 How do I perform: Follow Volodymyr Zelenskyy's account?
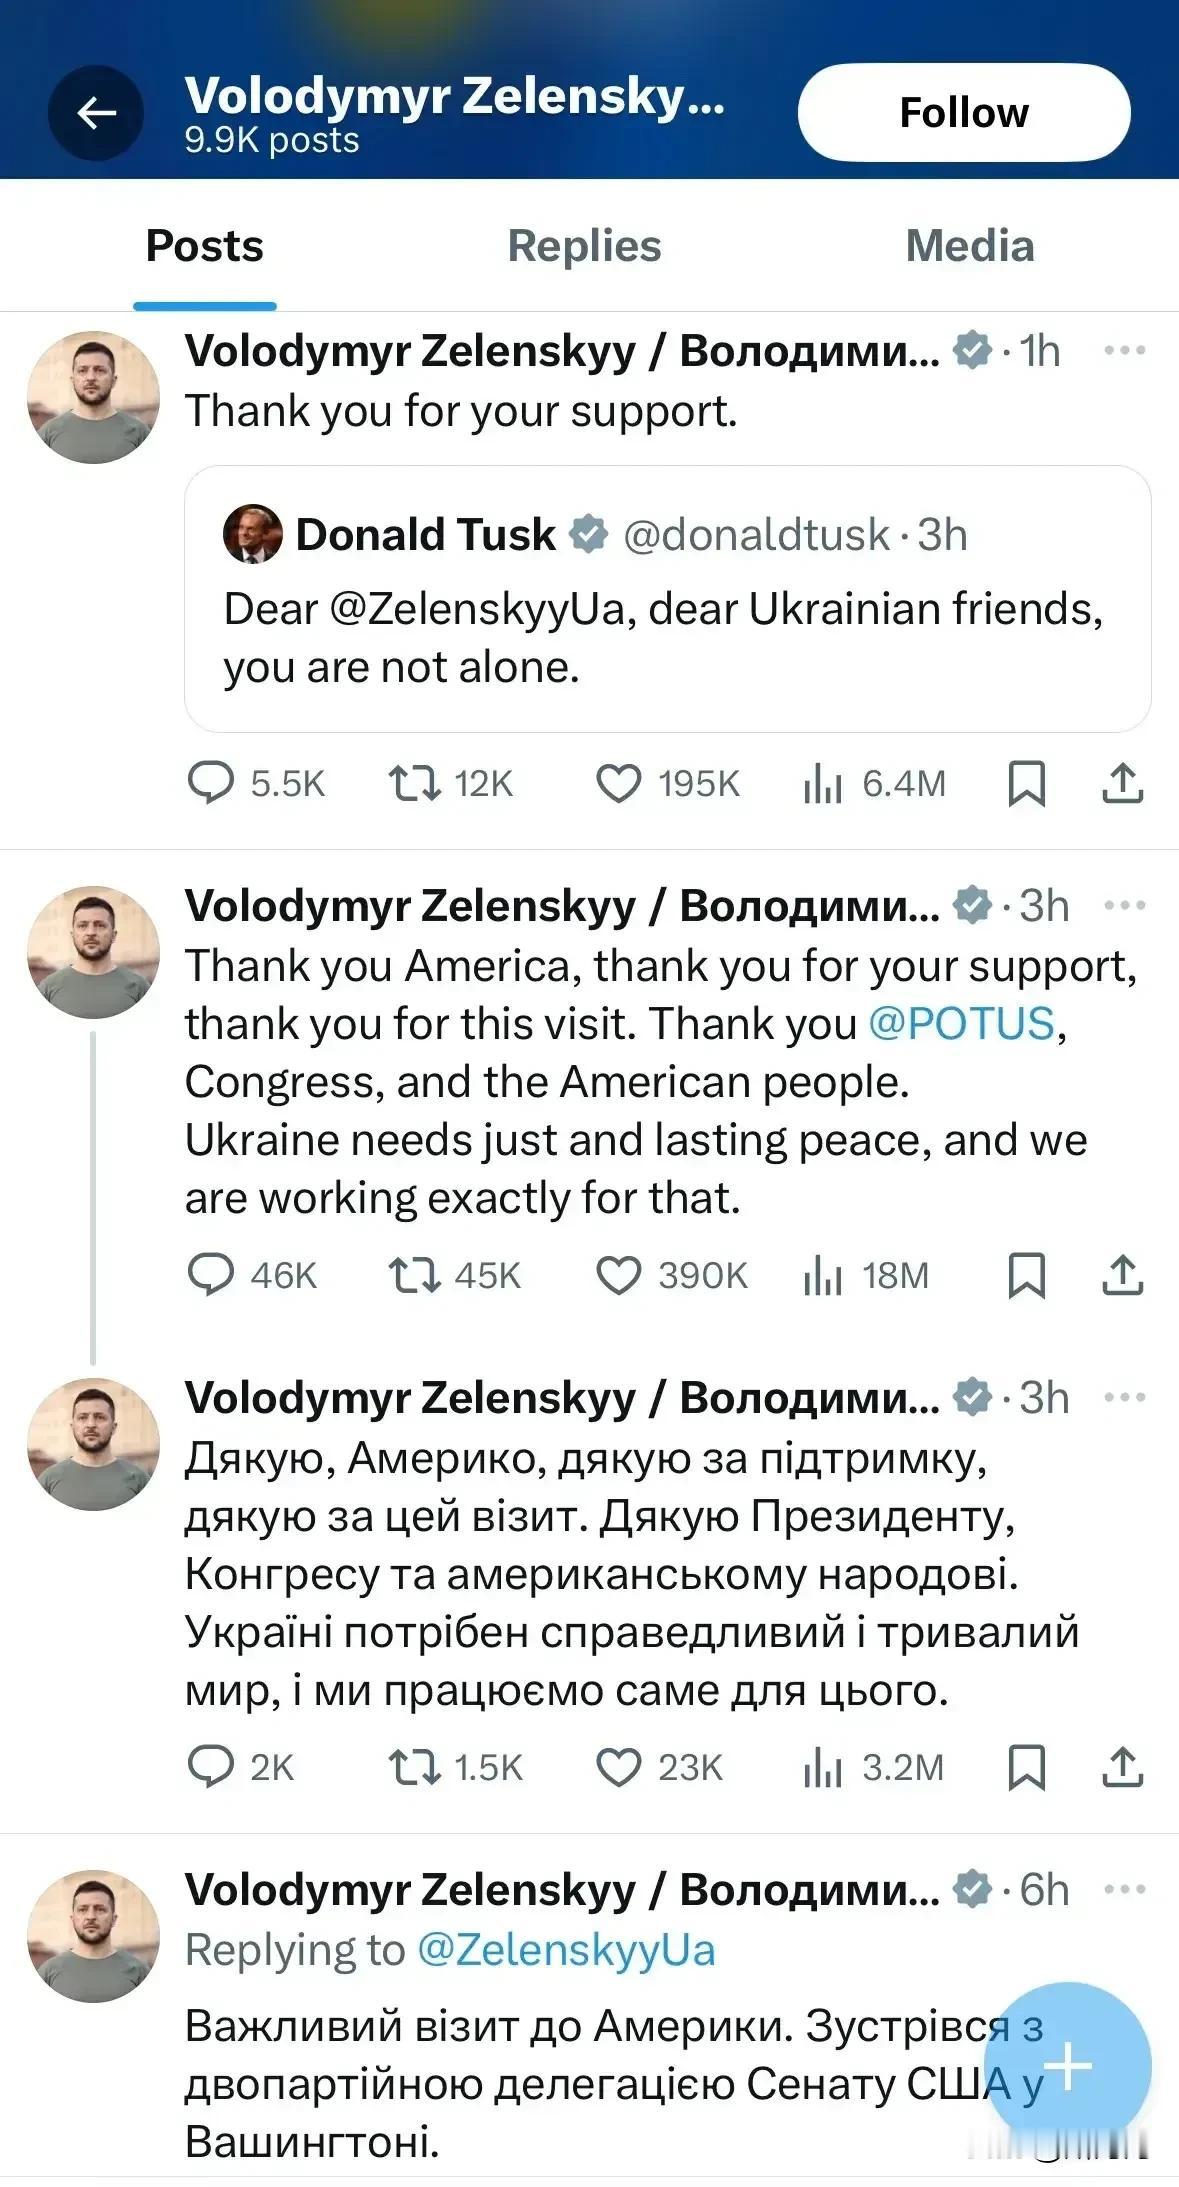964,112
